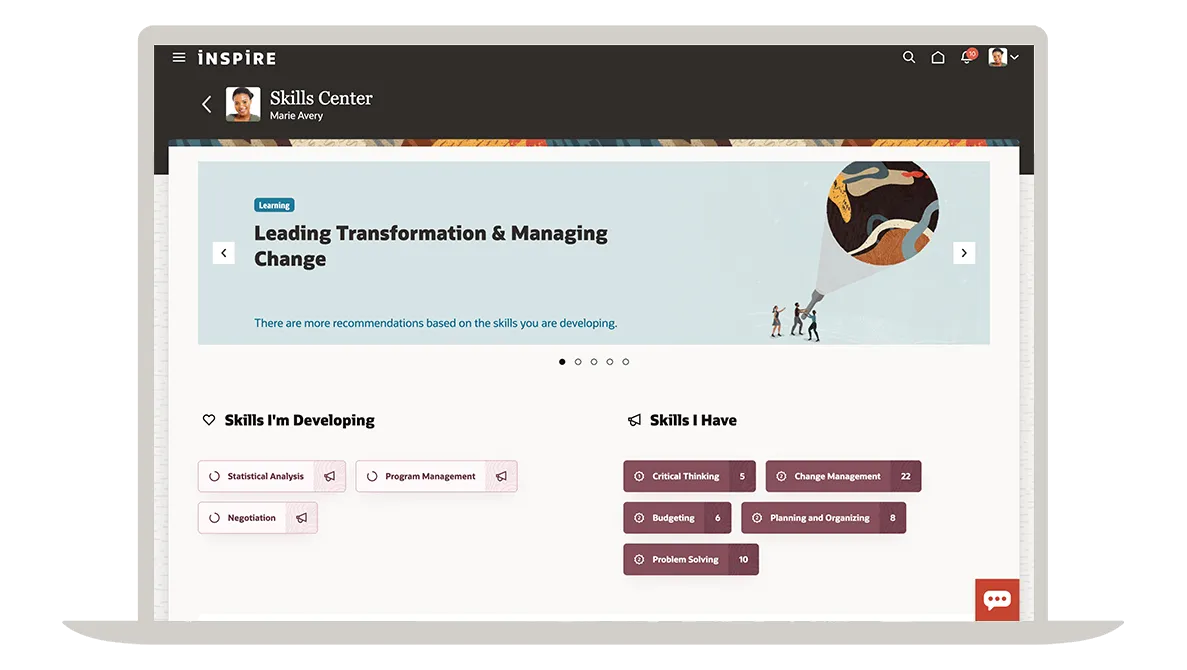Open the Critical Thinking skill chip
Screen dimensions: 1187x670
click(689, 476)
